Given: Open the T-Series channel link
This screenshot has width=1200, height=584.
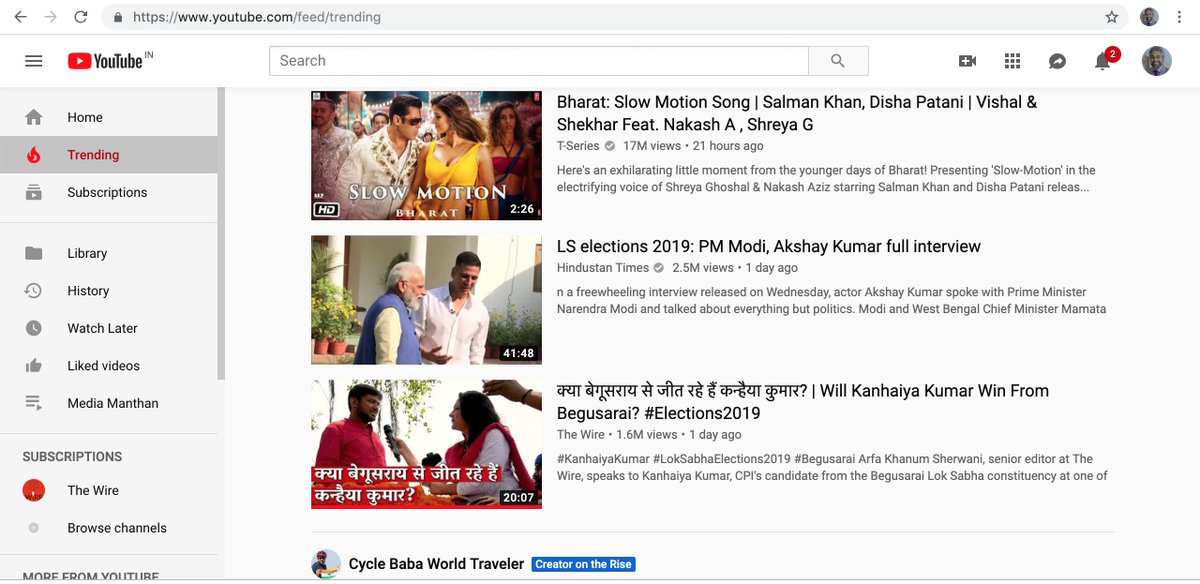Looking at the screenshot, I should [x=578, y=146].
